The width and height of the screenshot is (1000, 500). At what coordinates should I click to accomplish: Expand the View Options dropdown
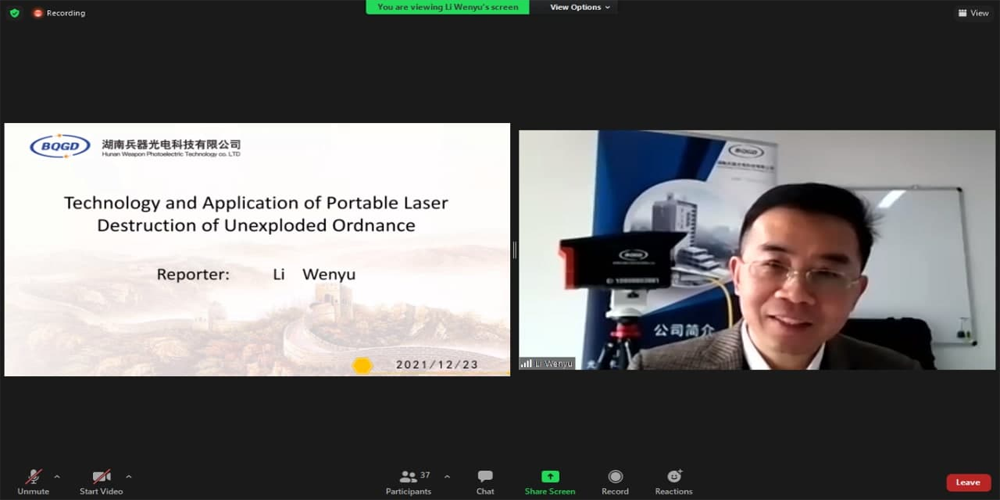tap(580, 7)
